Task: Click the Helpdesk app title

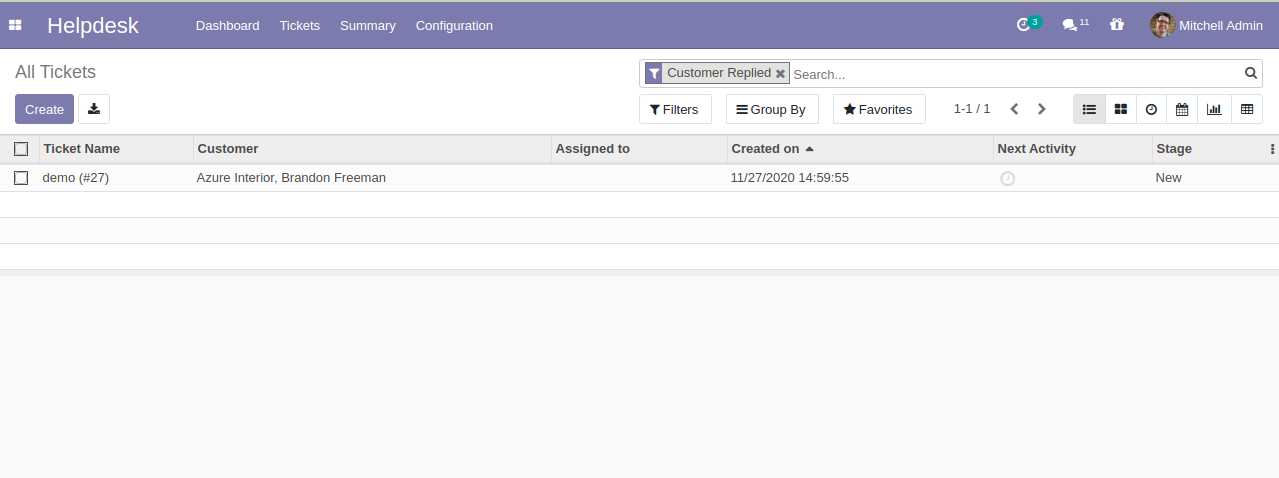Action: click(93, 25)
